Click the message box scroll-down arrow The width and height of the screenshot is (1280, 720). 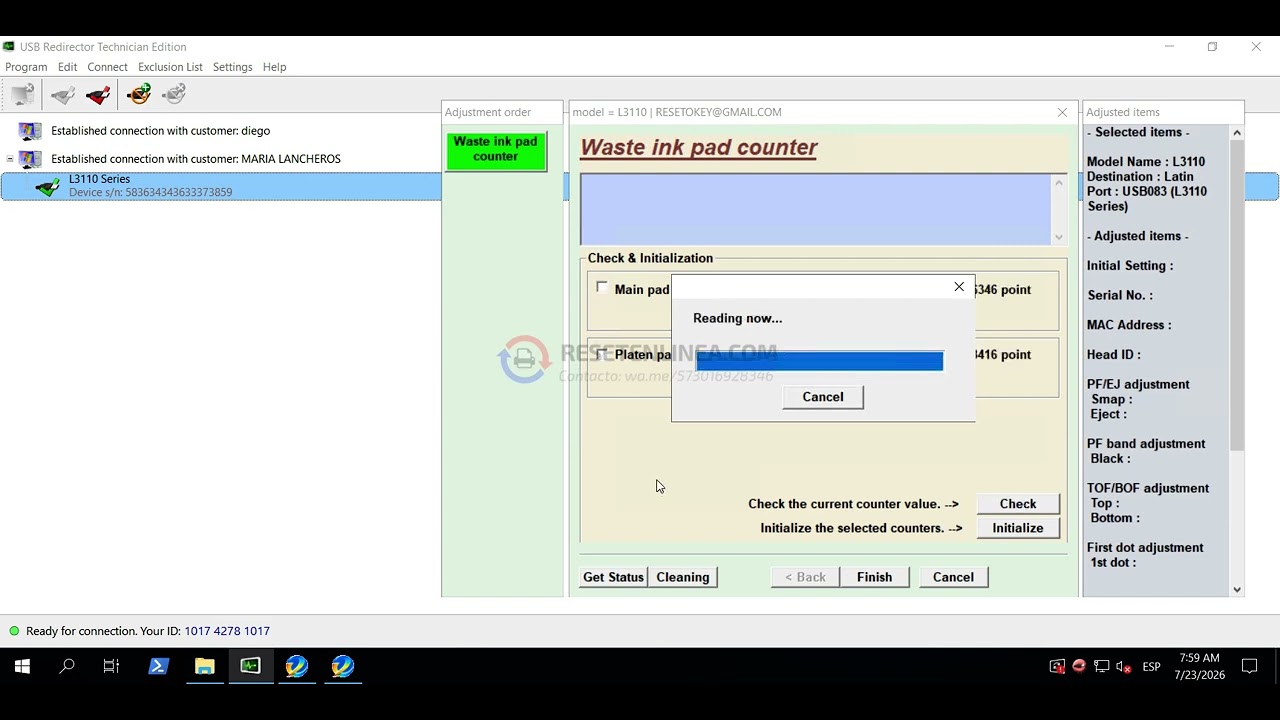click(x=1058, y=237)
